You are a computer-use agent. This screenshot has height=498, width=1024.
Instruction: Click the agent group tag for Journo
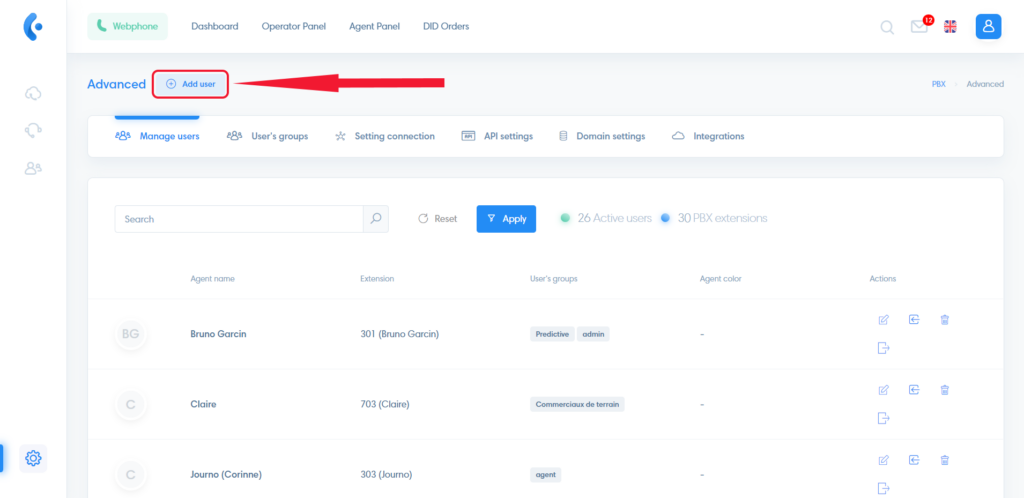[545, 475]
